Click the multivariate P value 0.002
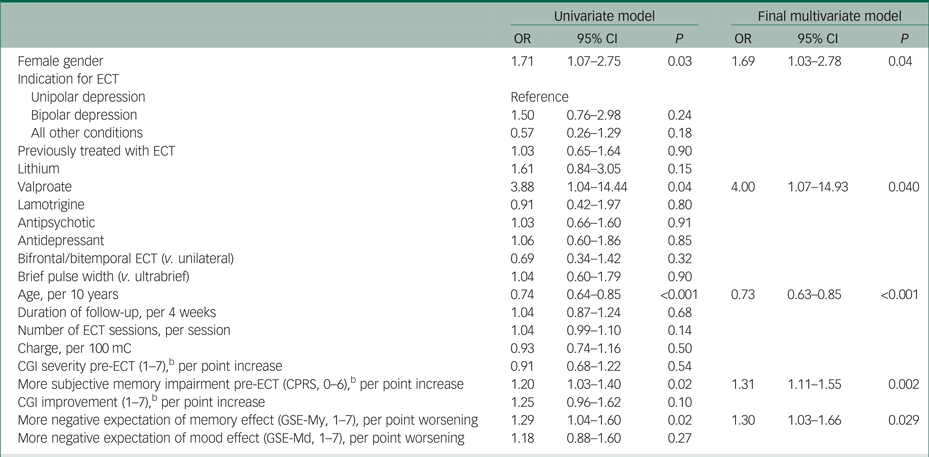 pyautogui.click(x=904, y=384)
